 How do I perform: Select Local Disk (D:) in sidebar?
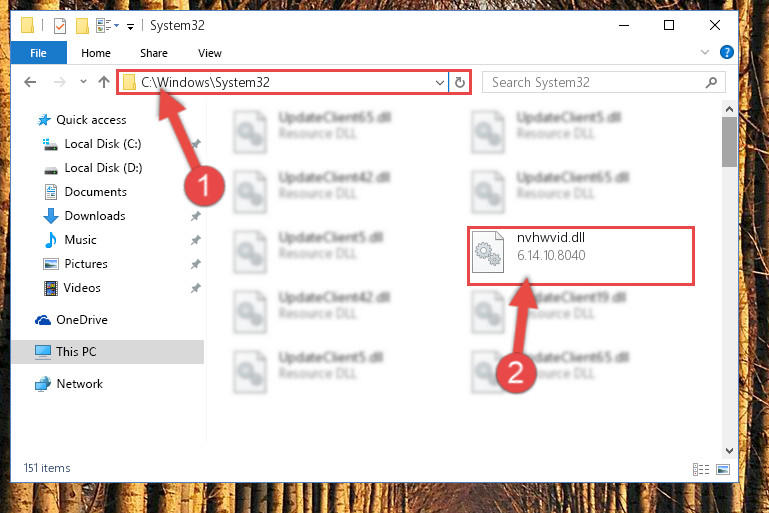point(103,168)
